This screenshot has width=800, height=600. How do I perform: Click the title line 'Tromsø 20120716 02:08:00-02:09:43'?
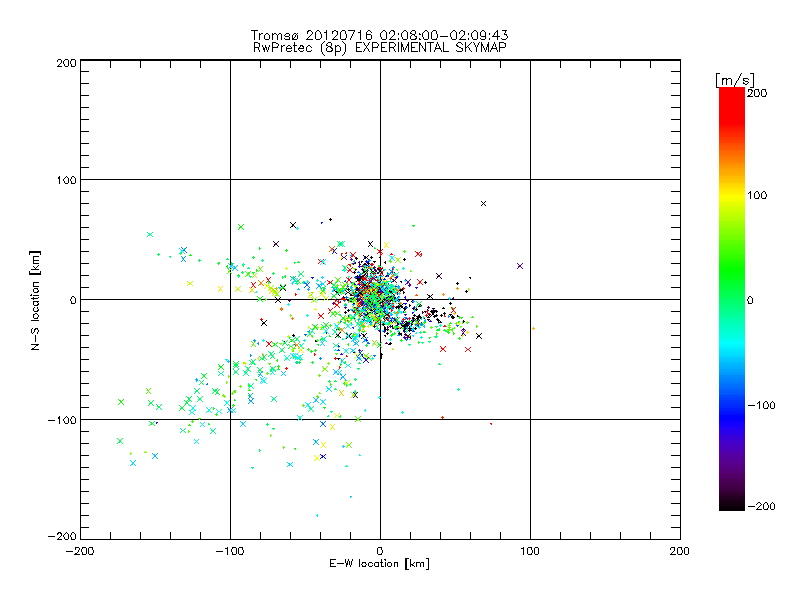click(x=379, y=35)
